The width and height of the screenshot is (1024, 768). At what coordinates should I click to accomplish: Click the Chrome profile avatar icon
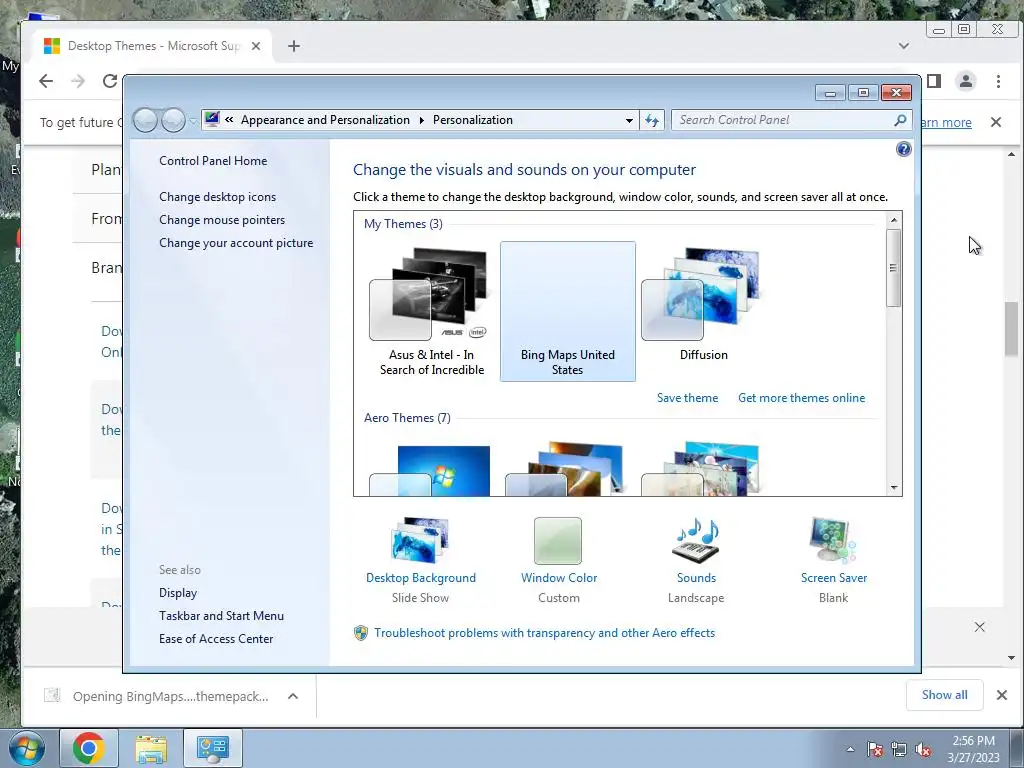(x=965, y=81)
